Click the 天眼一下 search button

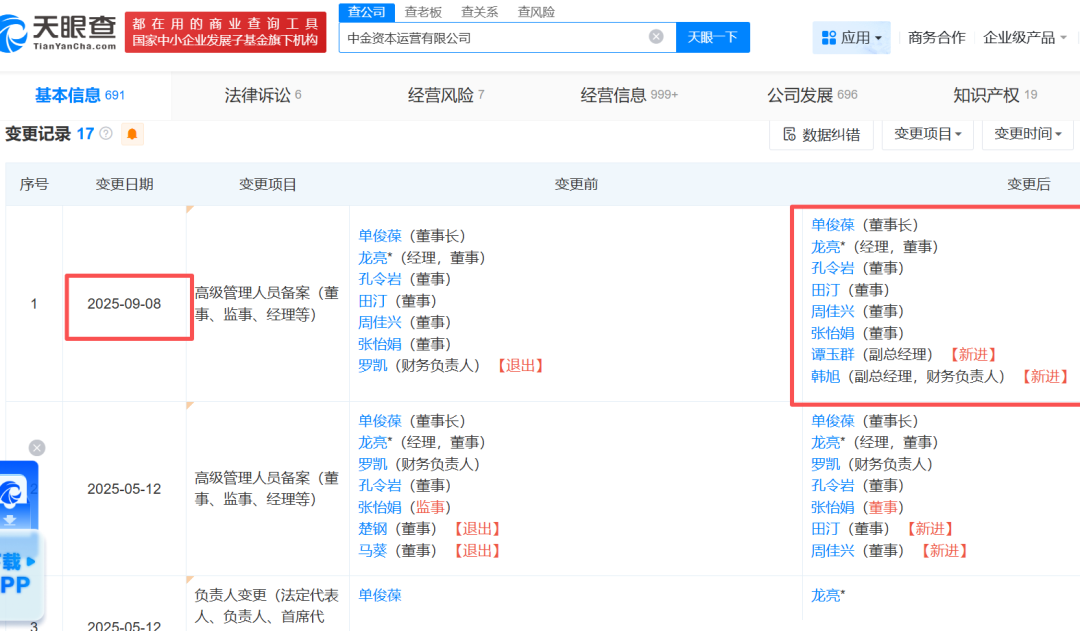(713, 37)
